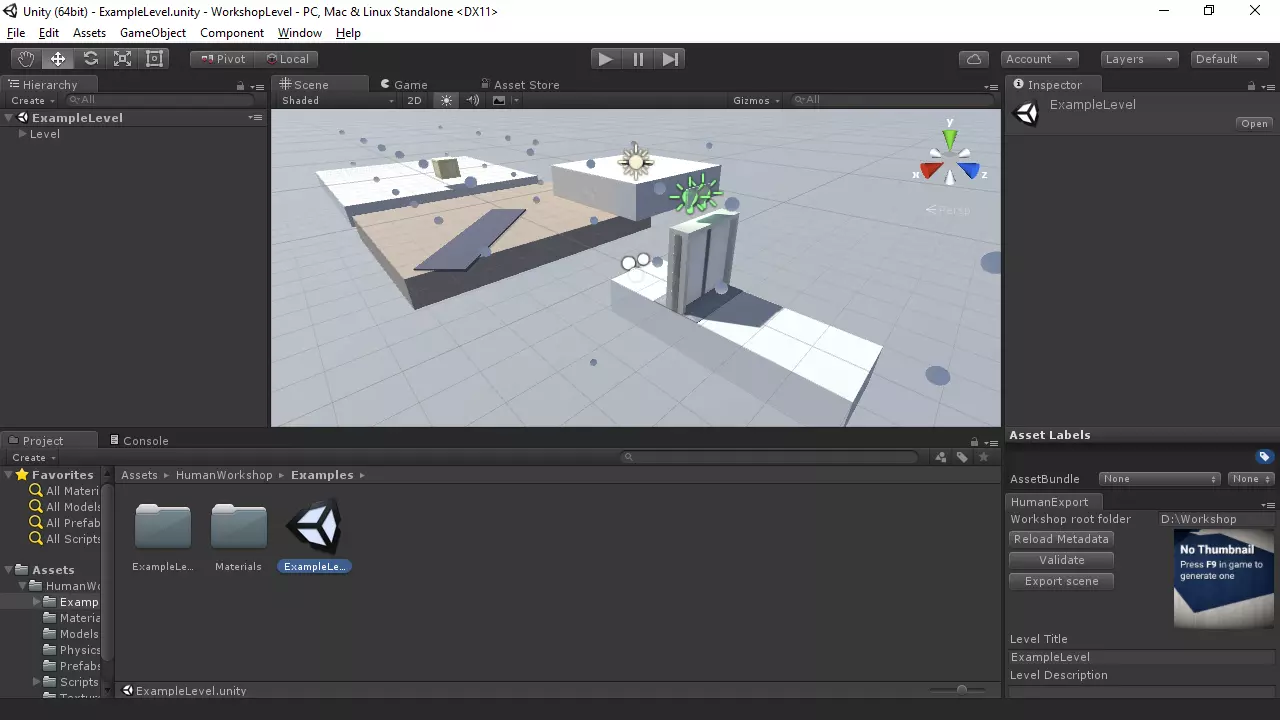Screen dimensions: 1280x720
Task: Click the Level Title input field
Action: (1141, 657)
